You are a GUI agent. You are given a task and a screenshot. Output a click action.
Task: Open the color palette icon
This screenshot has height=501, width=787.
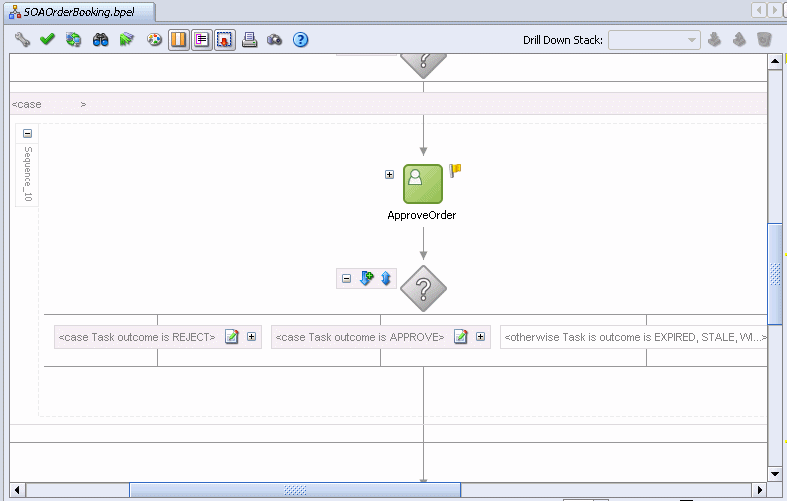tap(154, 39)
